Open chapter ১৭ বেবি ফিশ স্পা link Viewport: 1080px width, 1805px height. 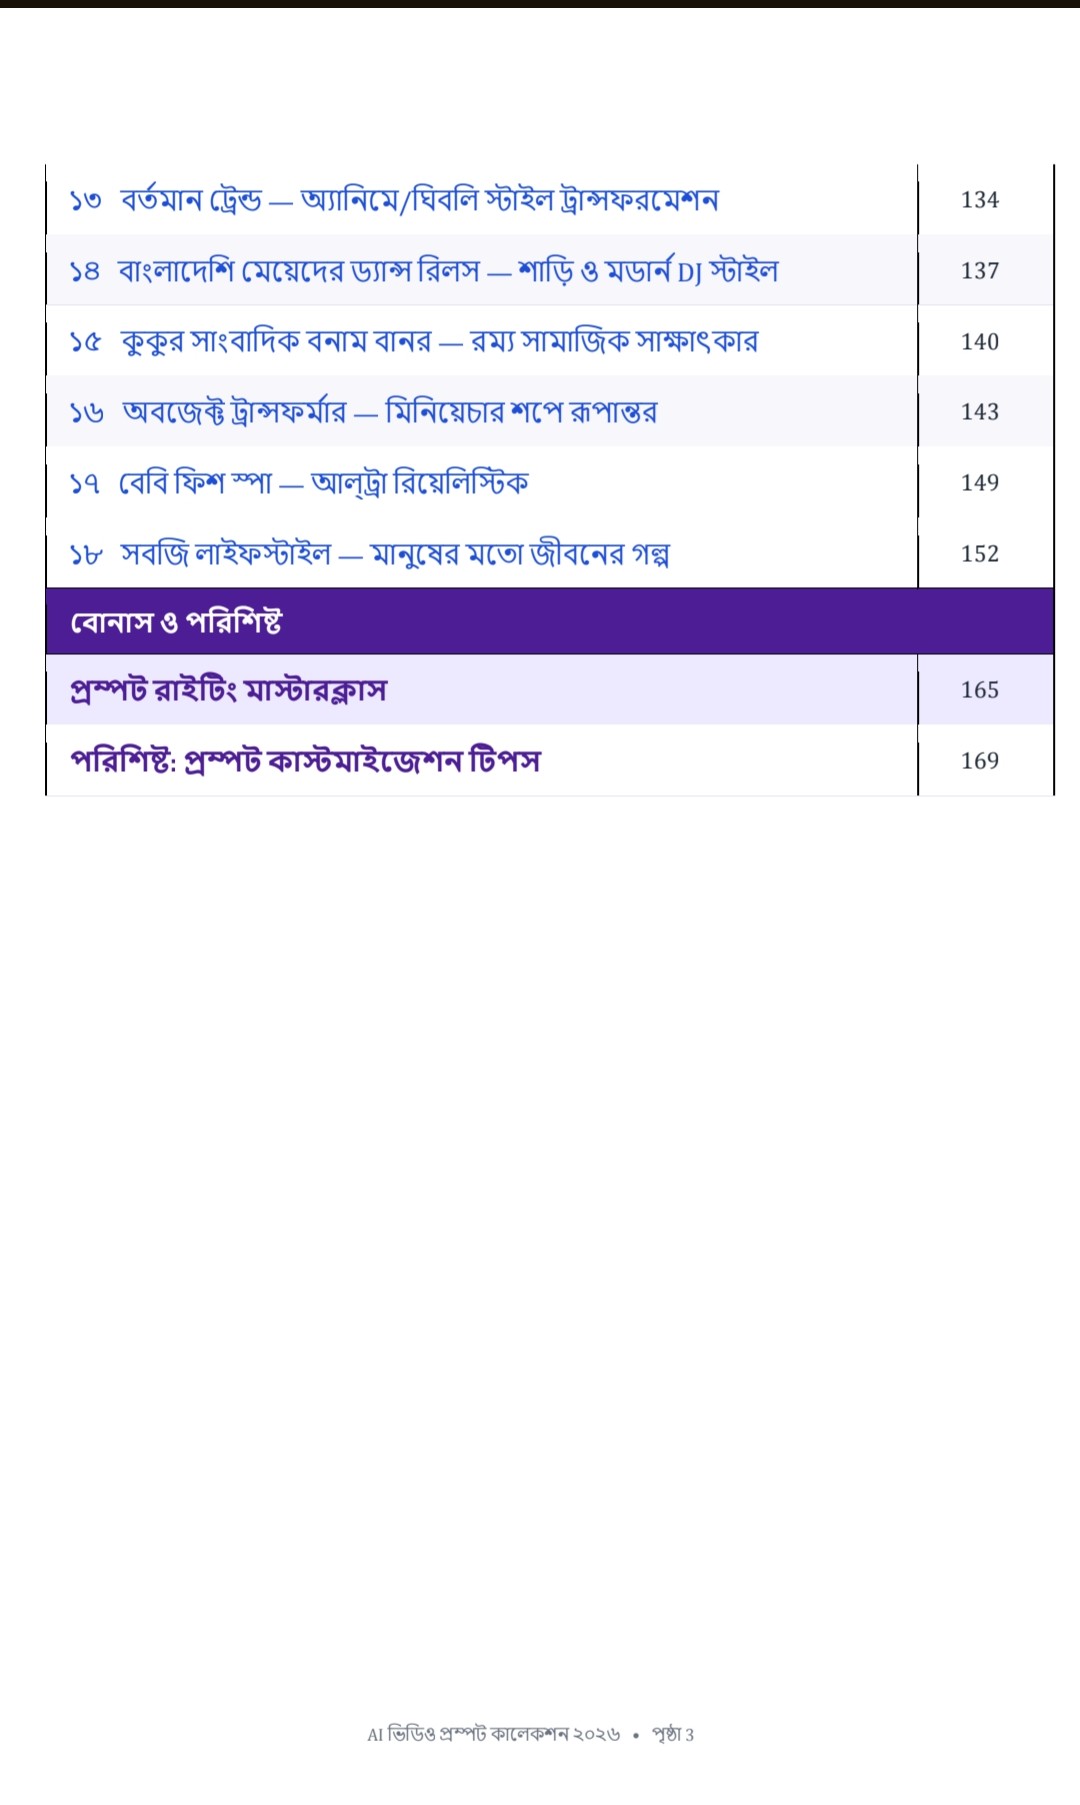299,483
